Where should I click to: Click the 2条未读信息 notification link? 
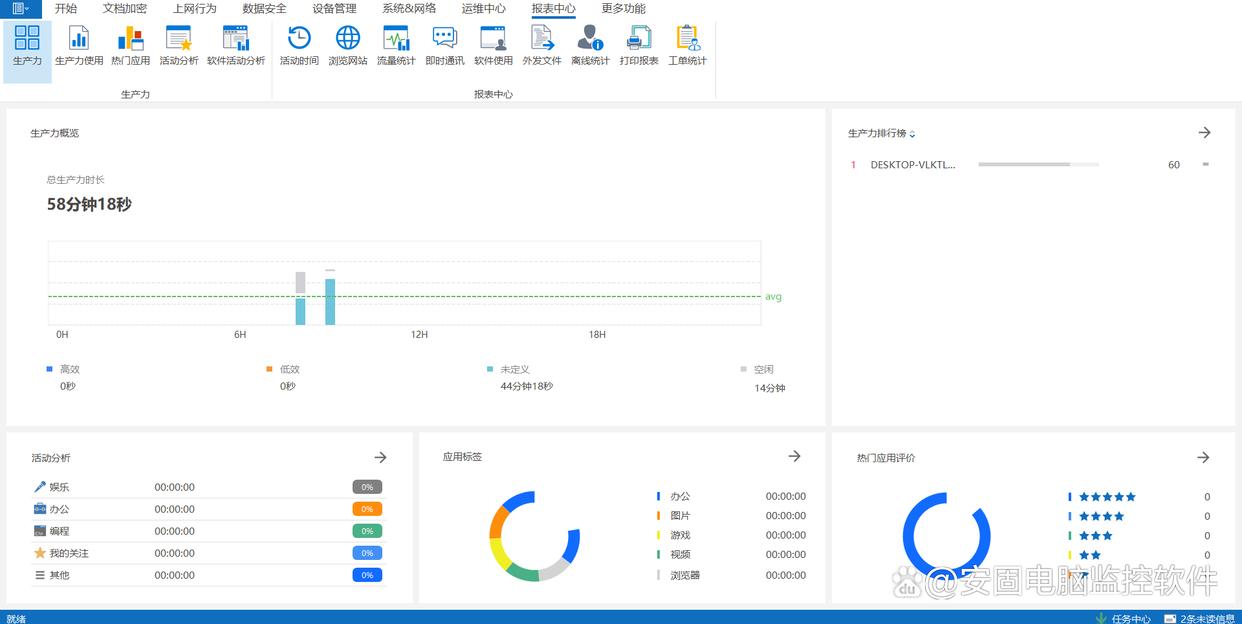coord(1203,618)
